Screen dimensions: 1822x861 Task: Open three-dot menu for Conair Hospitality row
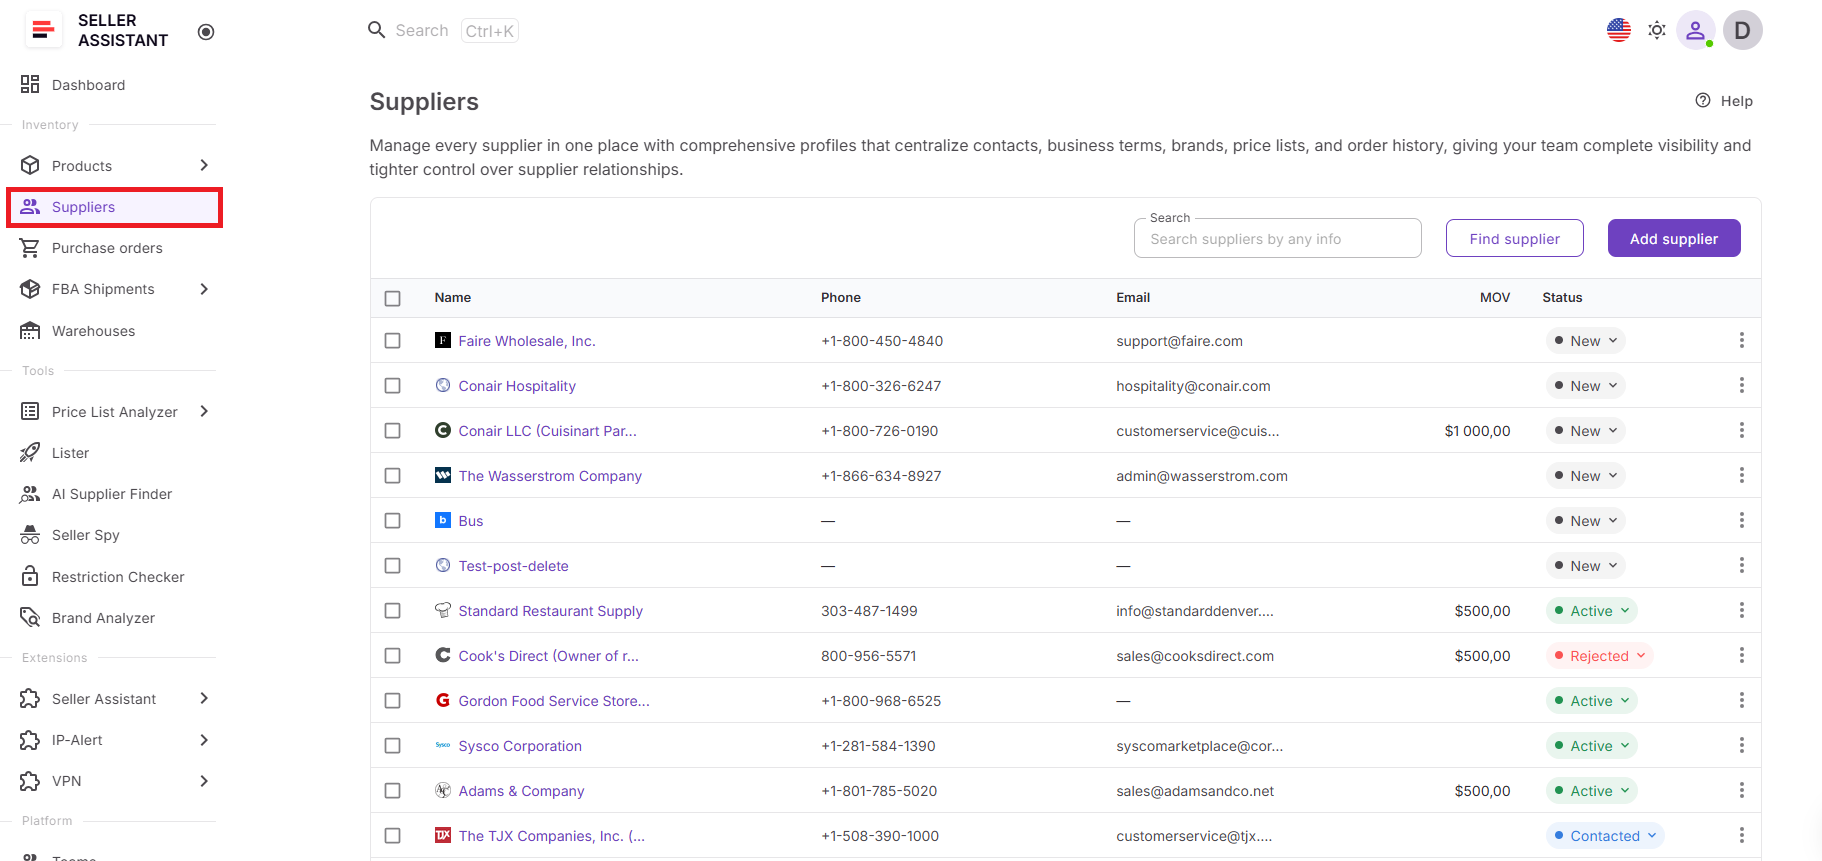pyautogui.click(x=1742, y=385)
